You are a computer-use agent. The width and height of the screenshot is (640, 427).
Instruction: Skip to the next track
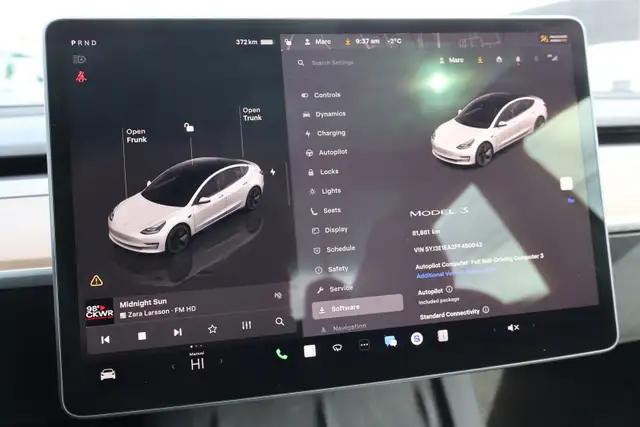(178, 332)
